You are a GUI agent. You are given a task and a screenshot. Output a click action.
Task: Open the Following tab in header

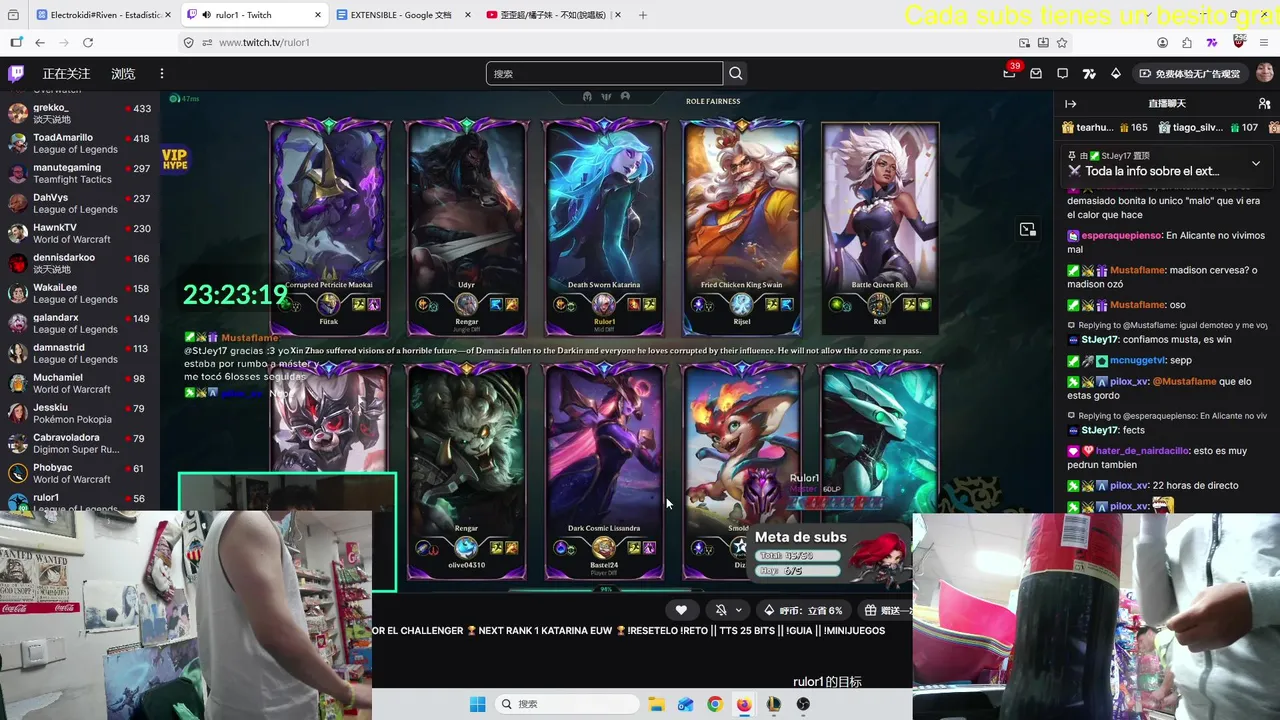click(x=66, y=73)
